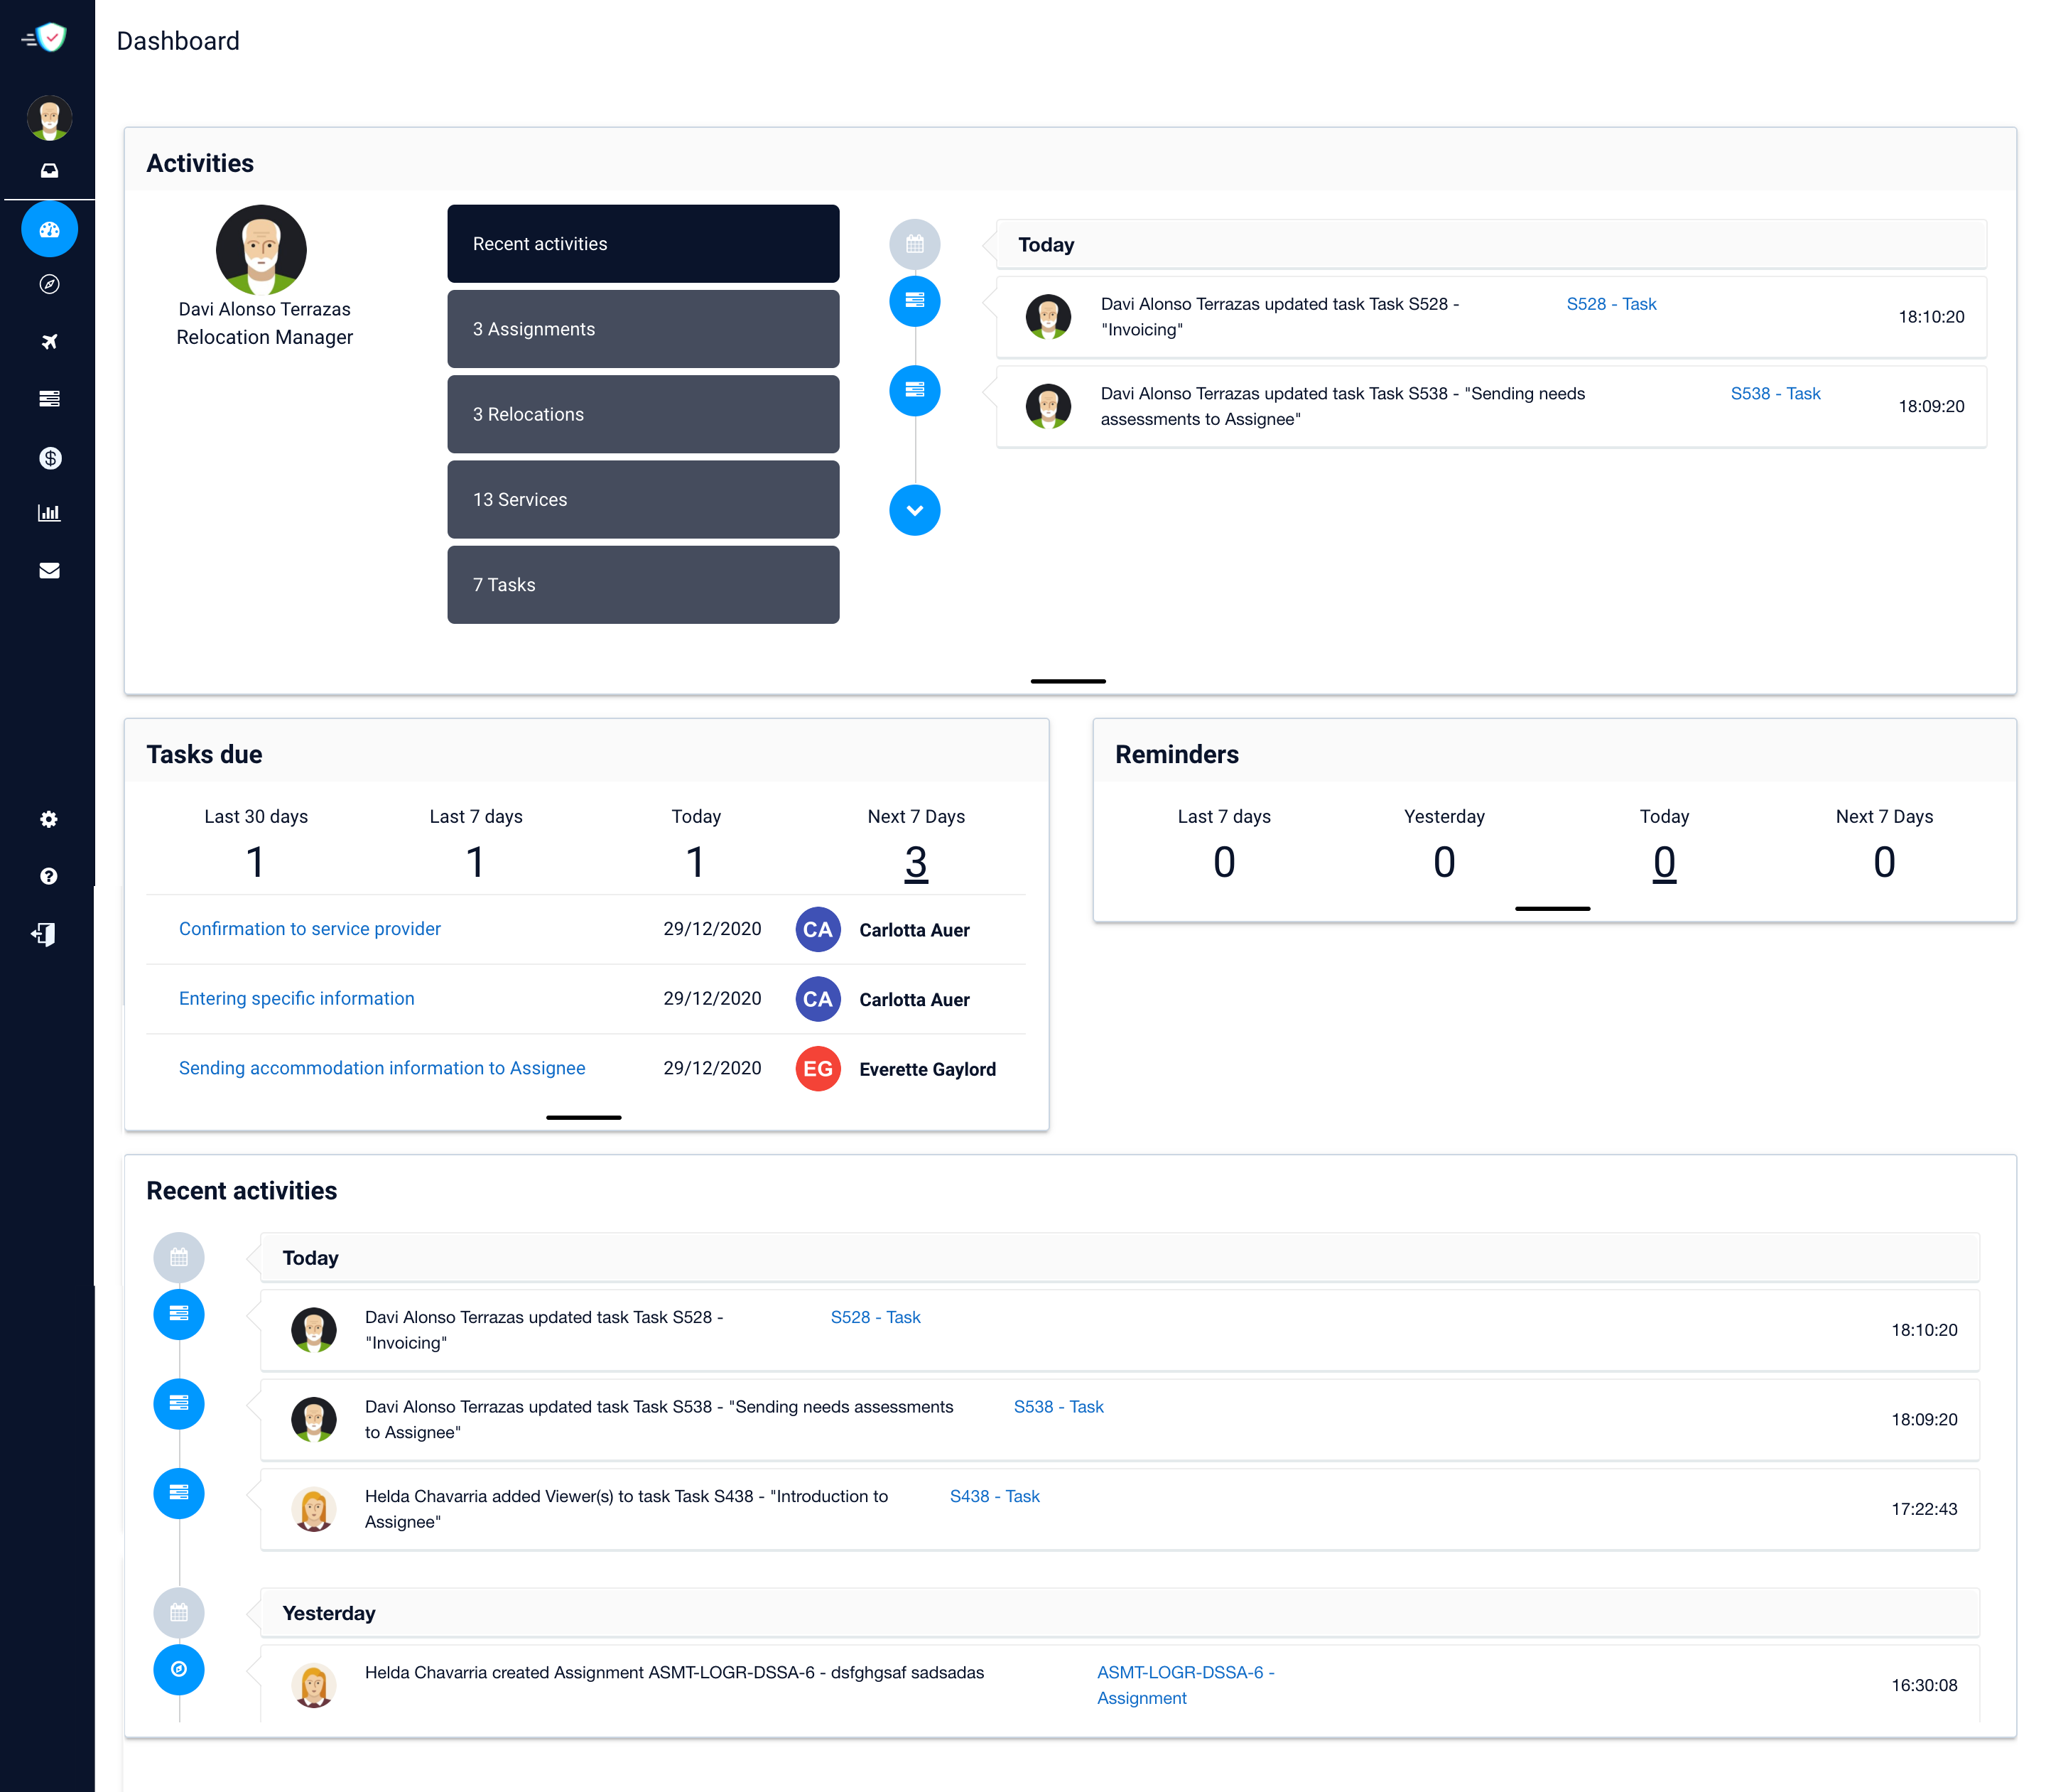The width and height of the screenshot is (2046, 1792).
Task: Click the dollar sign billing icon
Action: (49, 458)
